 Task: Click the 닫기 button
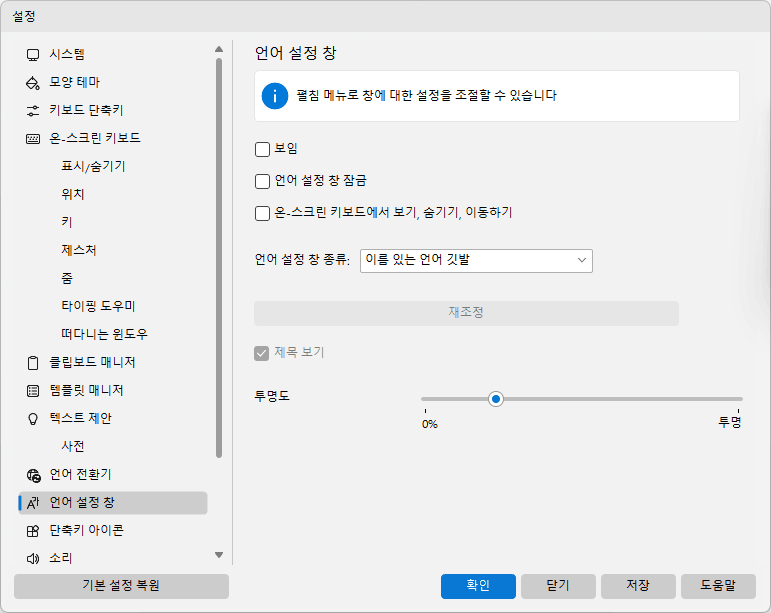click(x=558, y=586)
